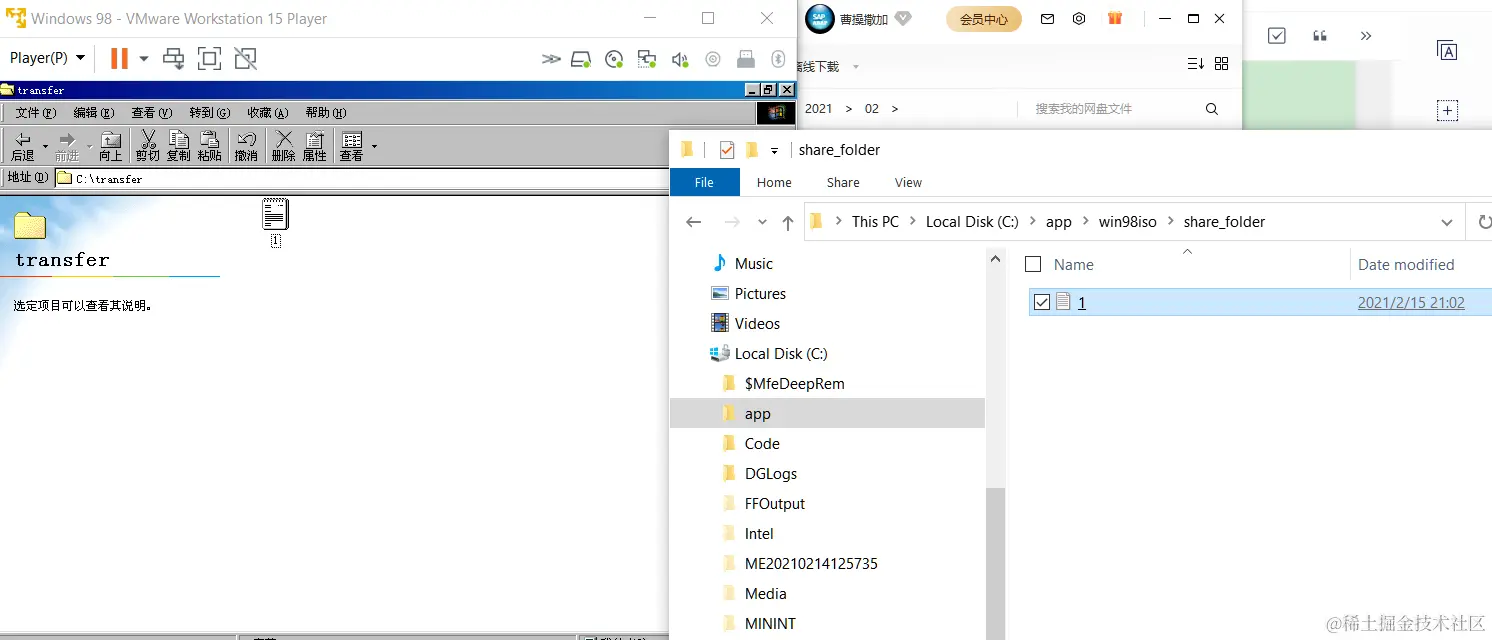The image size is (1492, 640).
Task: Click the quick access toolbar dropdown arrow in Explorer
Action: coord(774,151)
